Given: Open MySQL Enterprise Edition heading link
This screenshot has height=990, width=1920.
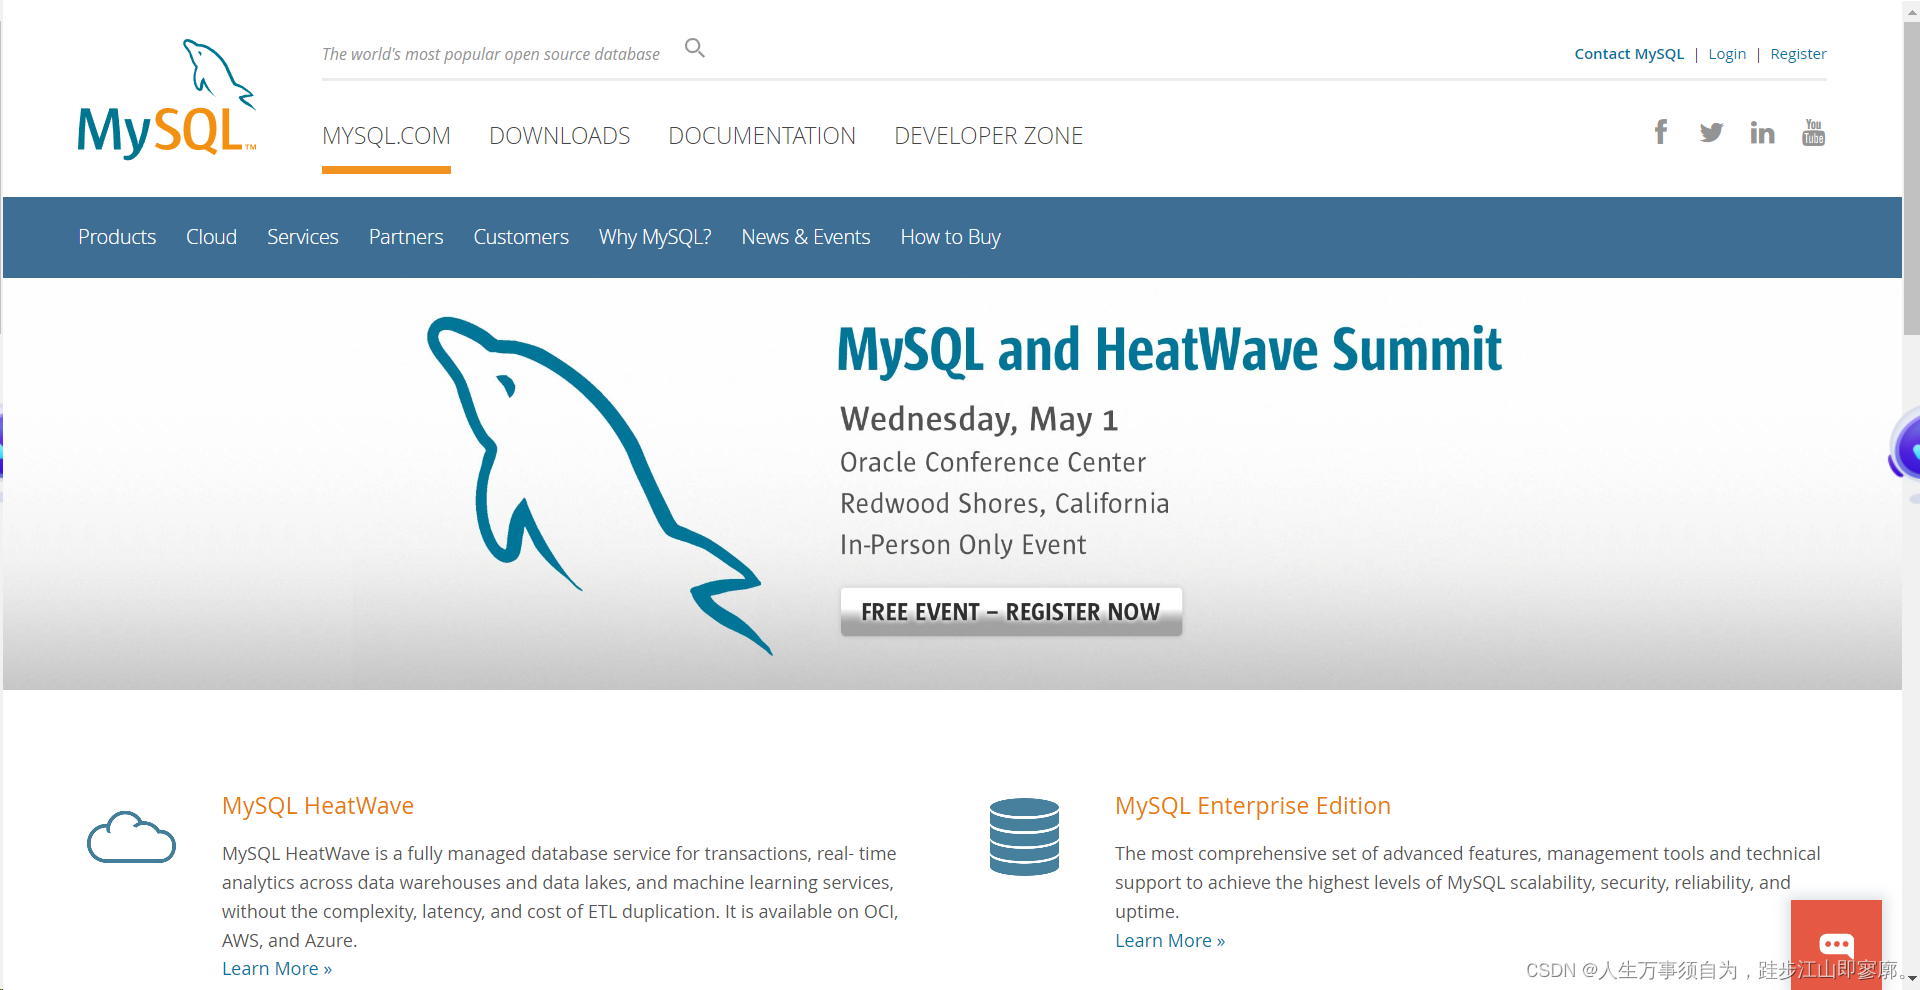Looking at the screenshot, I should click(1253, 806).
